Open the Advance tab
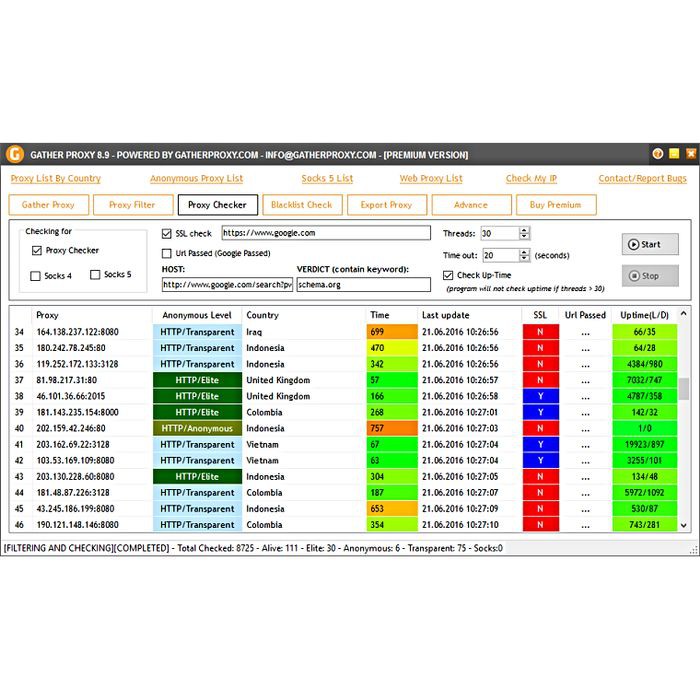 pyautogui.click(x=471, y=205)
